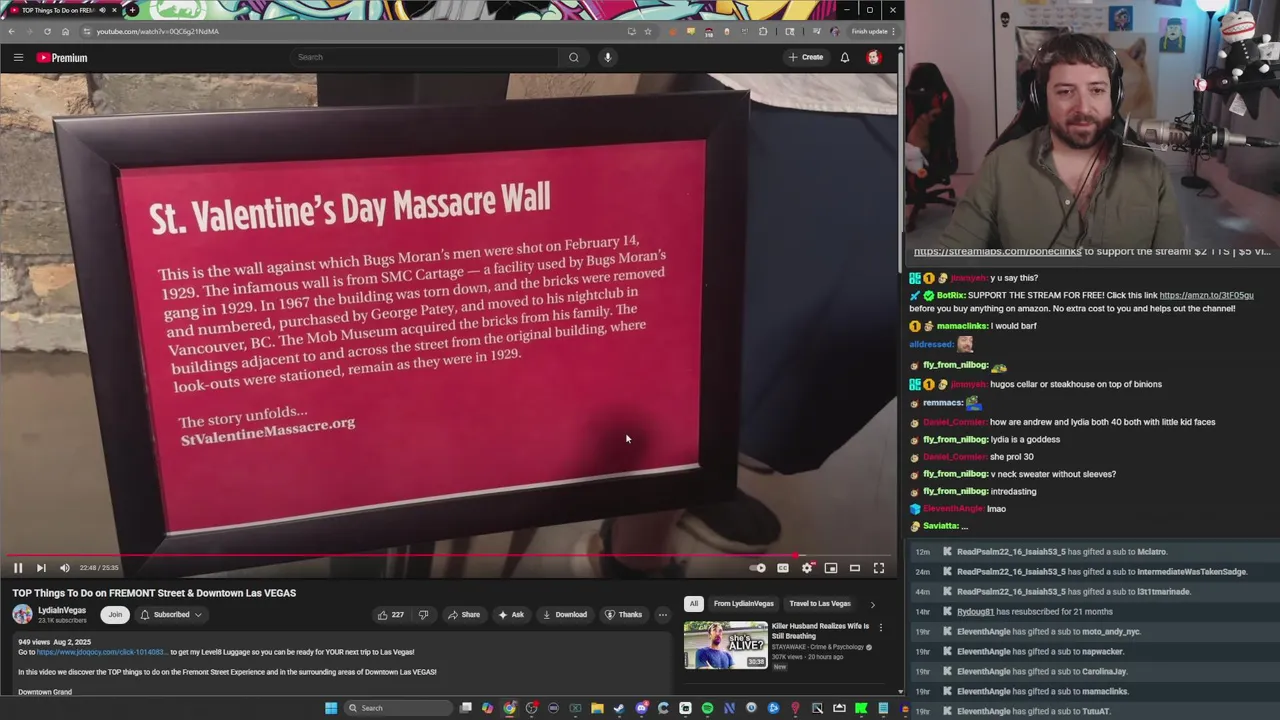Open the YouTube hamburger guide menu

pos(18,57)
